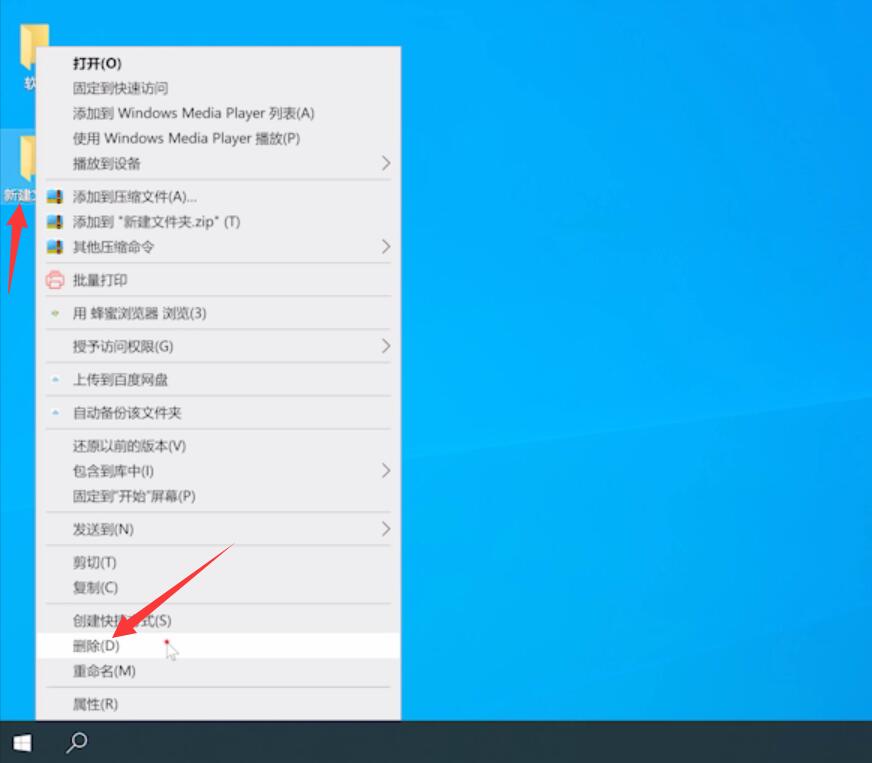Click the browser icon beside 用 蜂蜜浏览器 浏览

pyautogui.click(x=55, y=313)
